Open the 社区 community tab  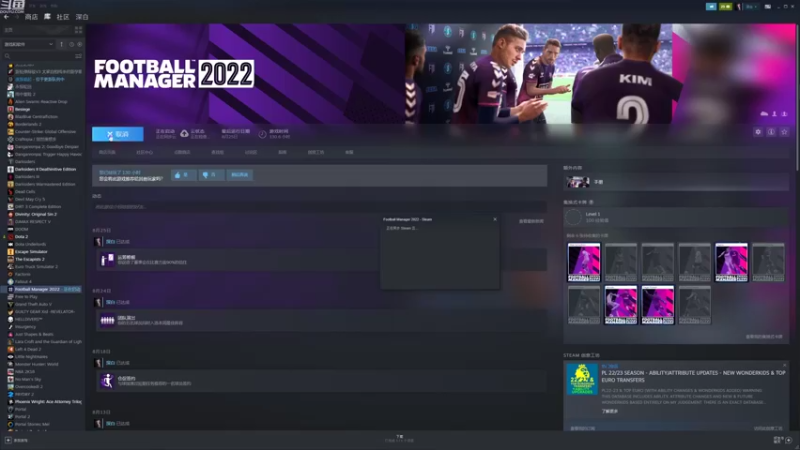coord(63,17)
